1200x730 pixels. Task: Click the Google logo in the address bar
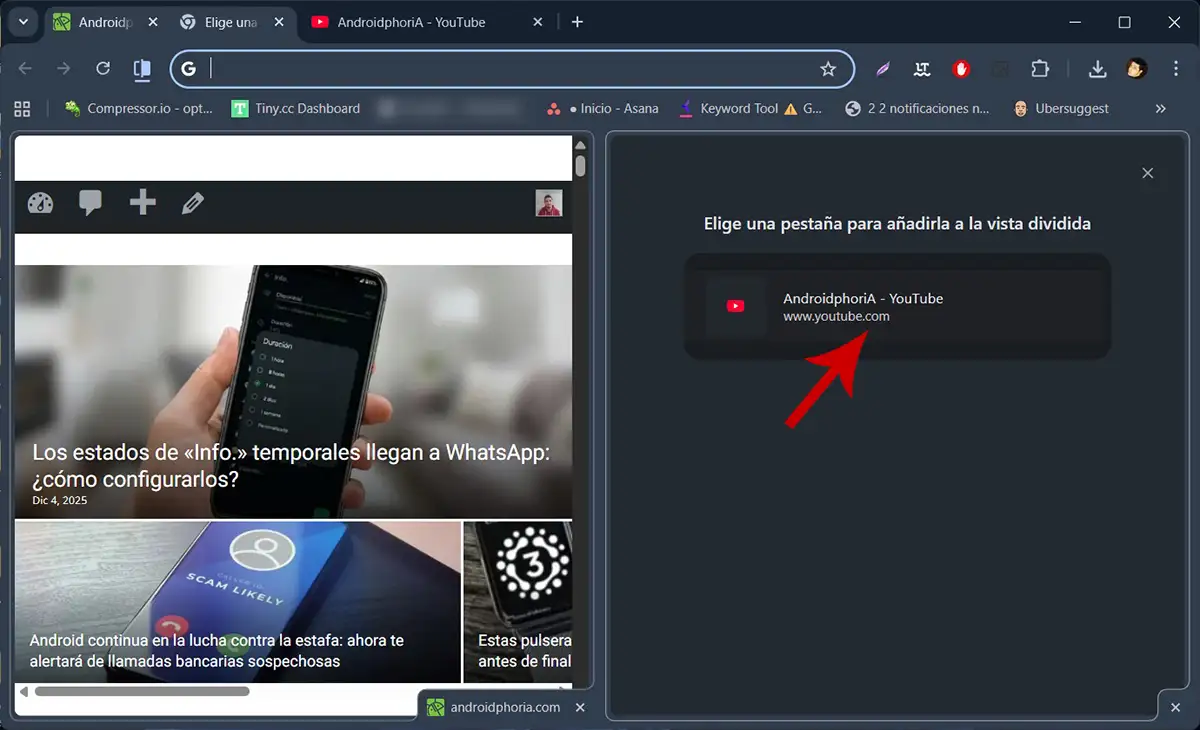coord(189,68)
